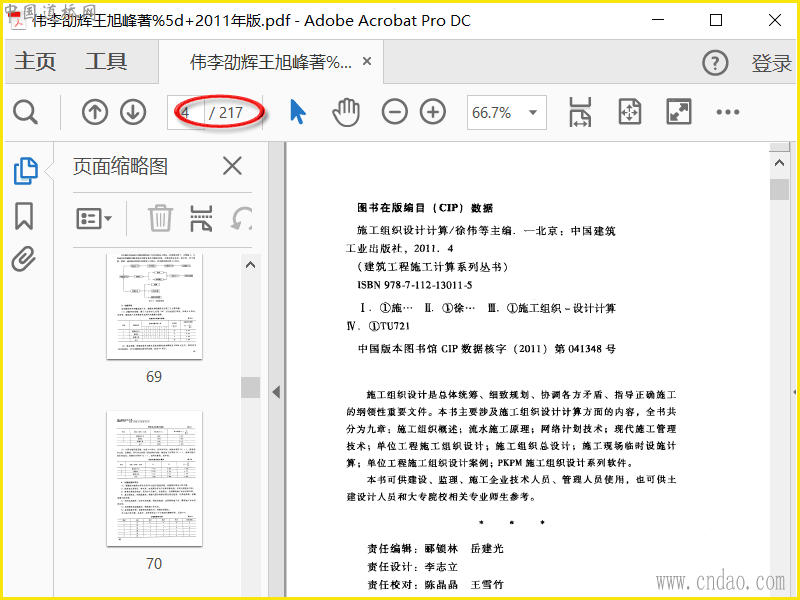Close the open document tab

(x=366, y=61)
